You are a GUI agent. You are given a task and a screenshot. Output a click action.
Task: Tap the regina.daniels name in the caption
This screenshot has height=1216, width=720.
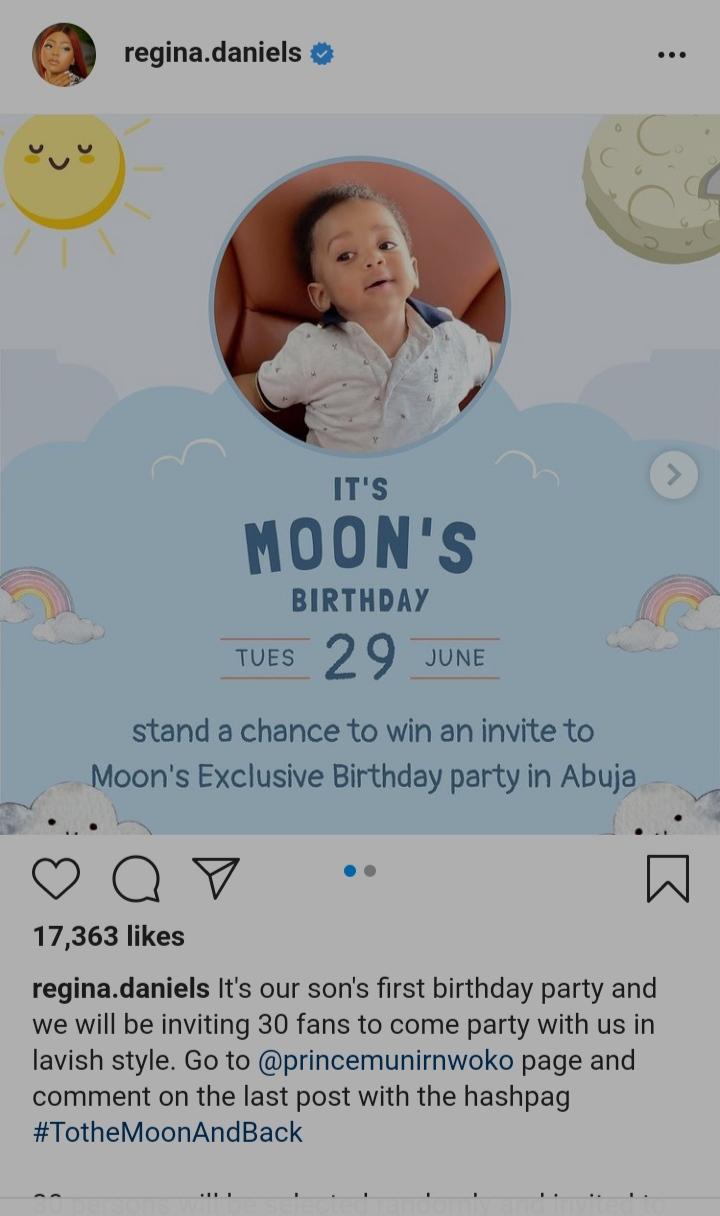pos(121,988)
